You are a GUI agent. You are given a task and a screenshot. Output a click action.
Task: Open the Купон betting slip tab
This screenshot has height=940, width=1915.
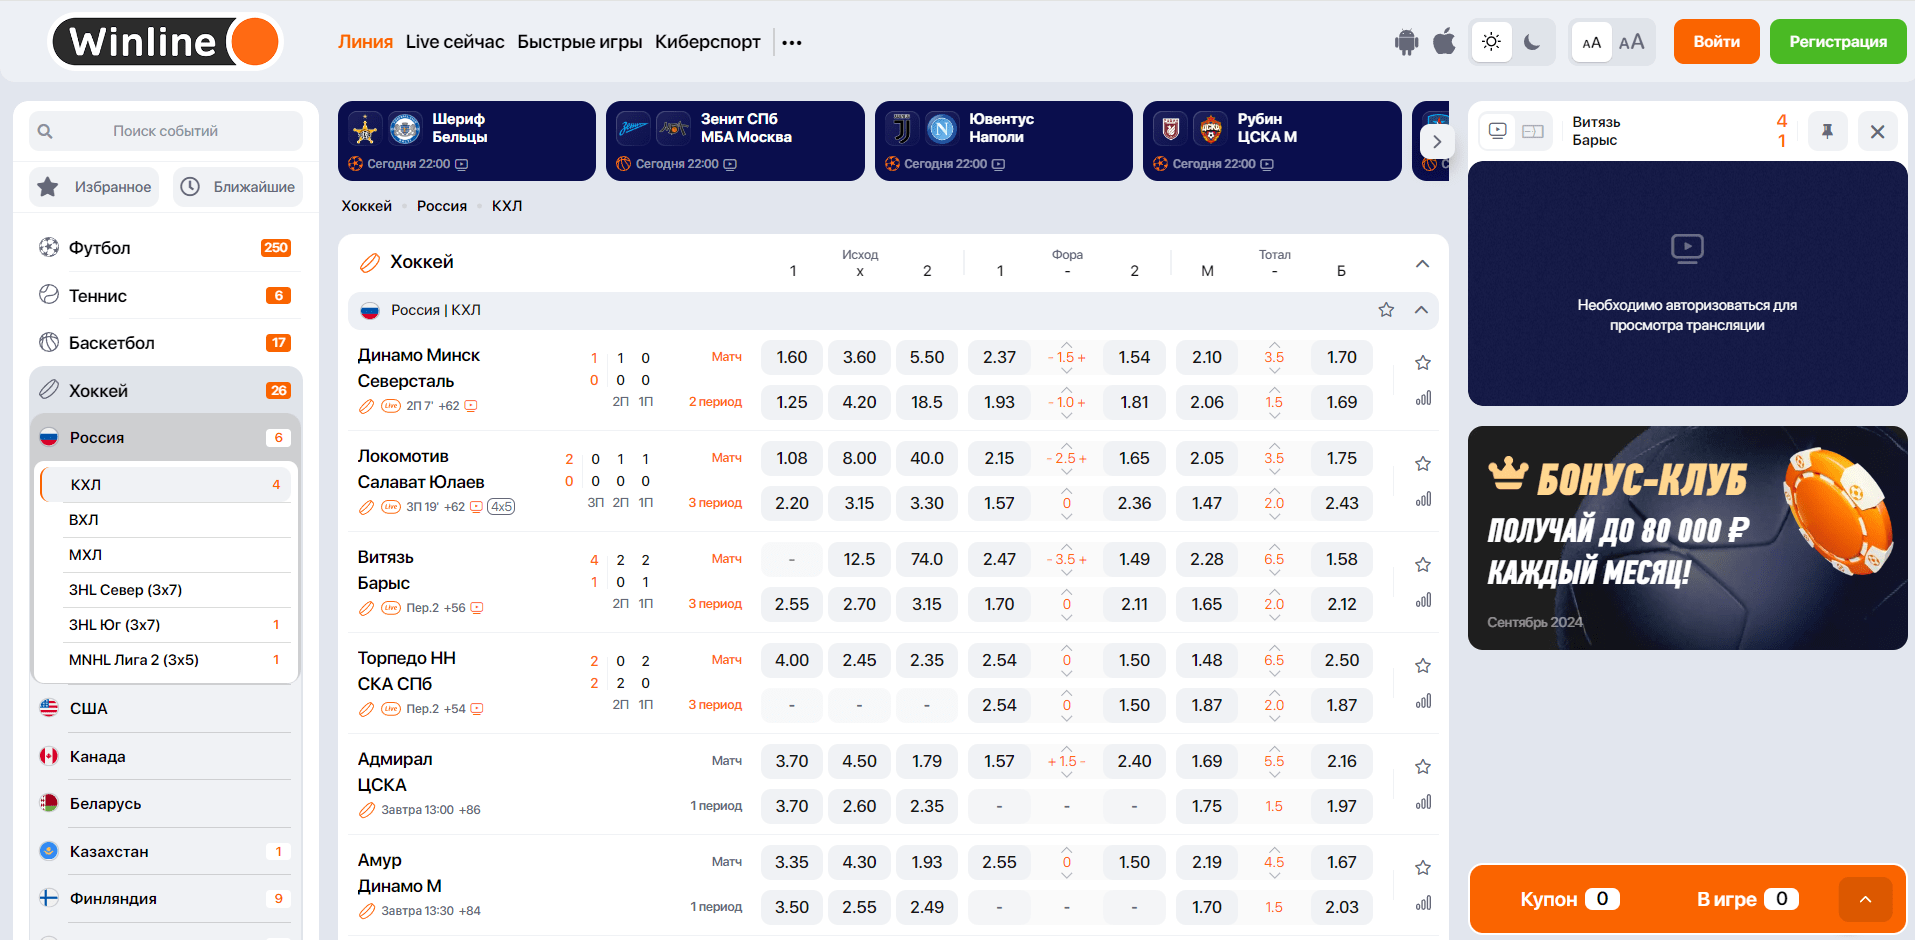coord(1569,899)
